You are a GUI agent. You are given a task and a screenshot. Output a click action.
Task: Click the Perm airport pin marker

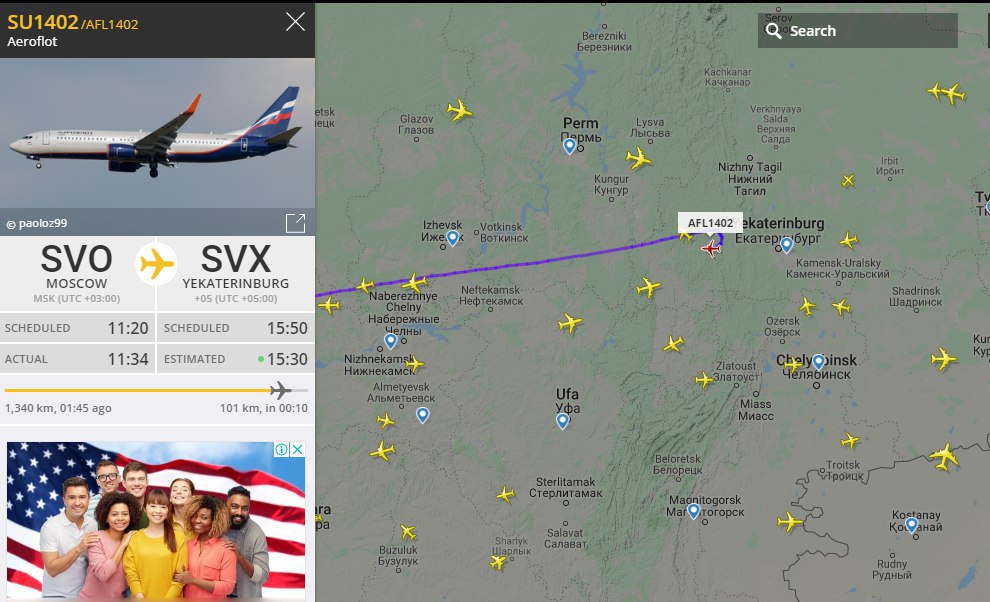click(x=570, y=146)
